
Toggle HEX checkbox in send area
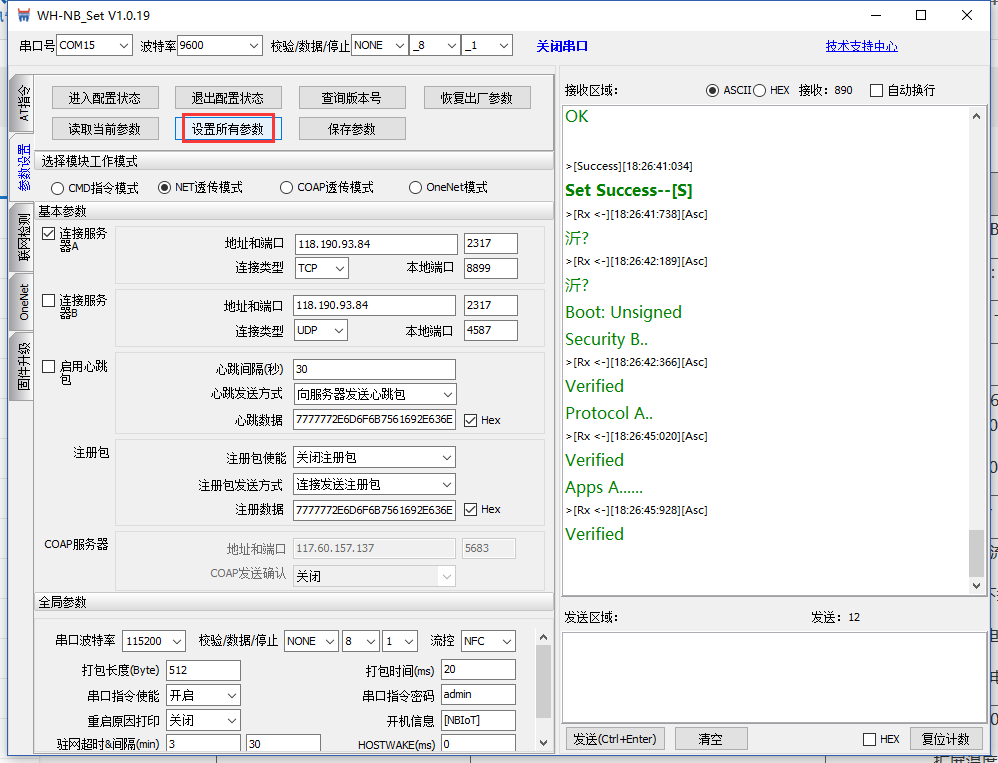pos(869,739)
